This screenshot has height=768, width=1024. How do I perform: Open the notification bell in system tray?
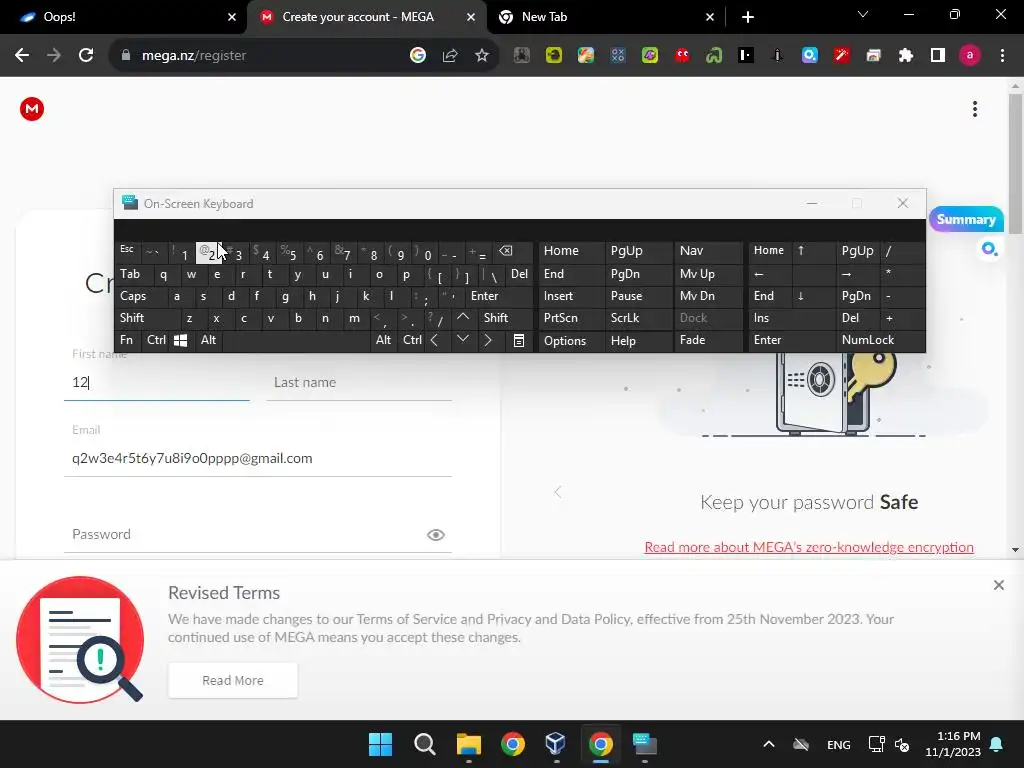[997, 744]
